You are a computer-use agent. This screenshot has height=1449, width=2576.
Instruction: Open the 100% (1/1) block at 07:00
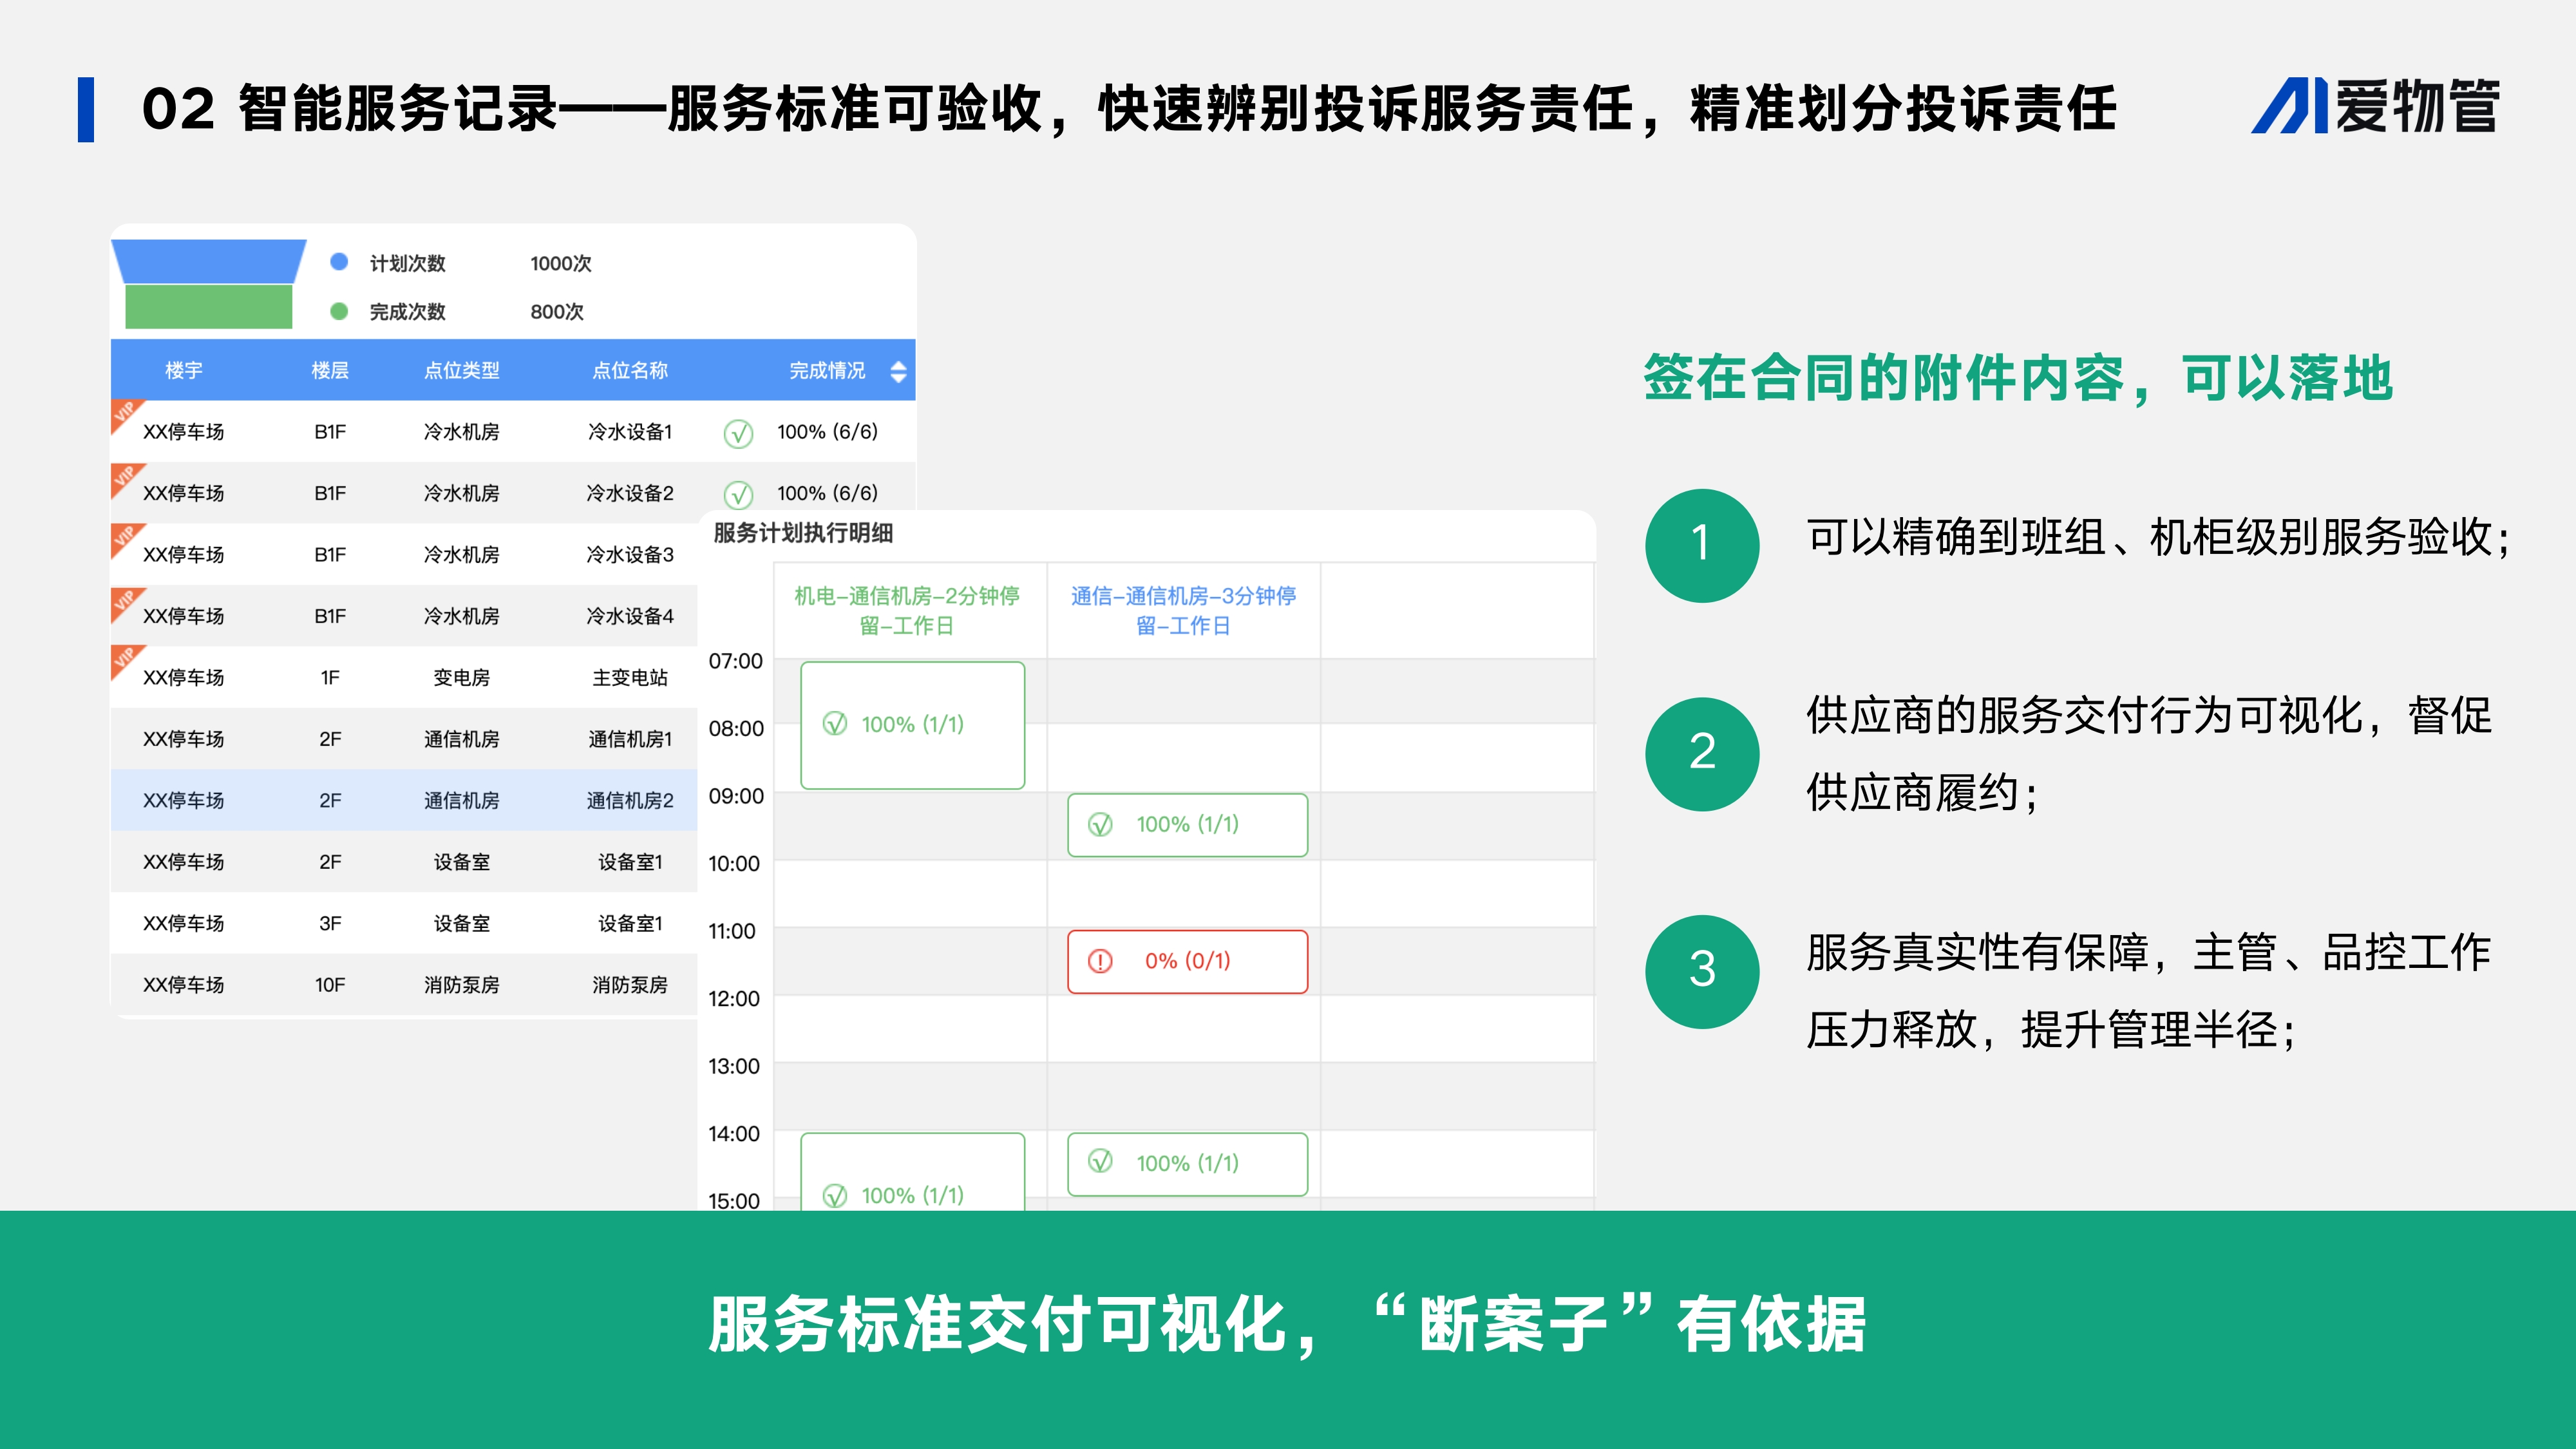point(912,725)
